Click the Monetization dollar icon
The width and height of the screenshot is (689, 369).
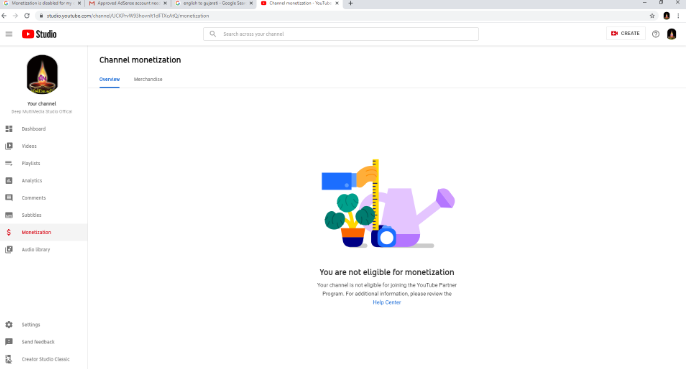[x=9, y=232]
